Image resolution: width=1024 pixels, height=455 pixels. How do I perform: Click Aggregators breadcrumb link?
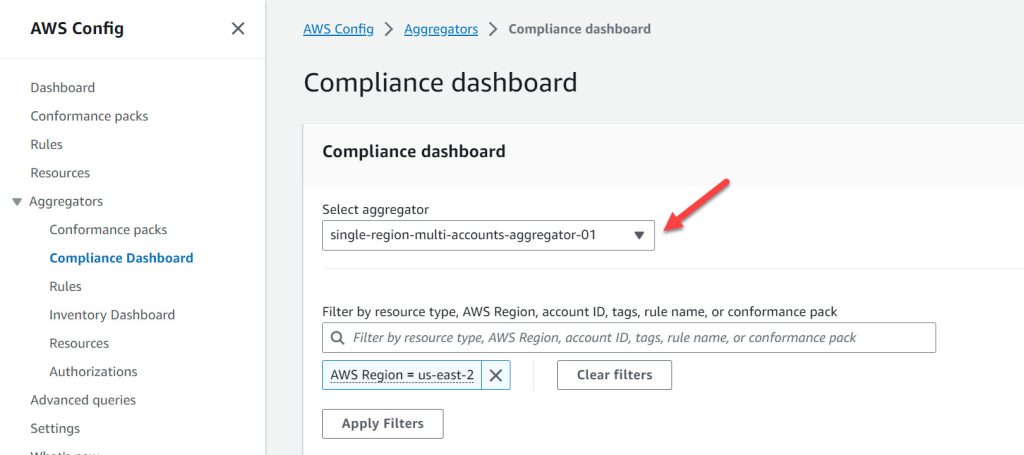click(x=441, y=29)
